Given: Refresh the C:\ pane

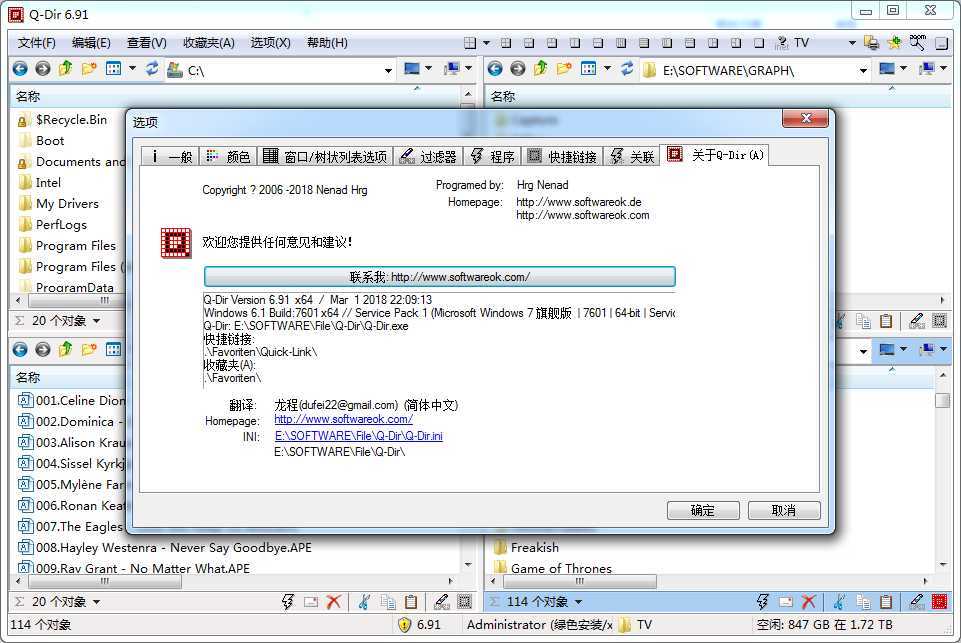Looking at the screenshot, I should coord(152,69).
